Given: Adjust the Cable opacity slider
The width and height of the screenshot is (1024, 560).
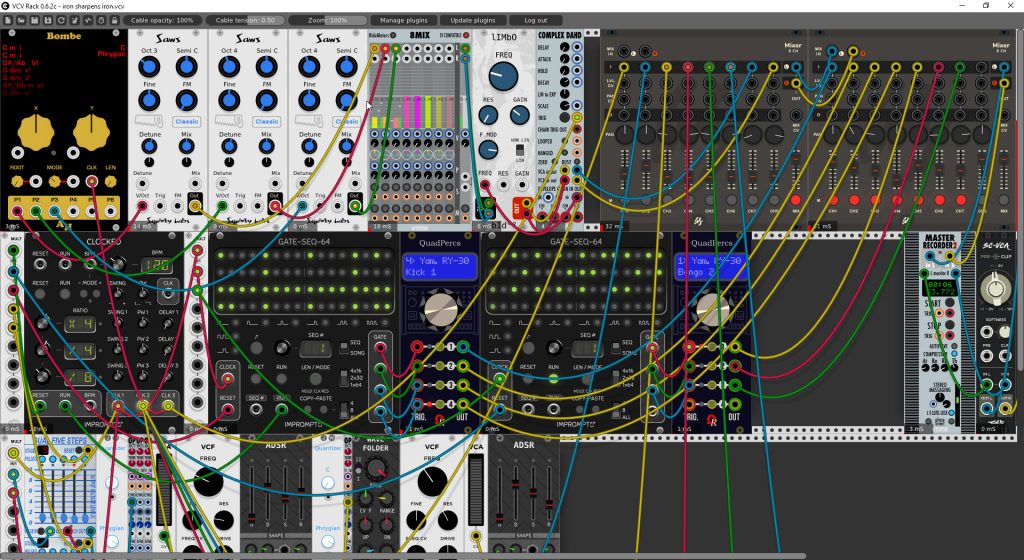Looking at the screenshot, I should point(162,20).
